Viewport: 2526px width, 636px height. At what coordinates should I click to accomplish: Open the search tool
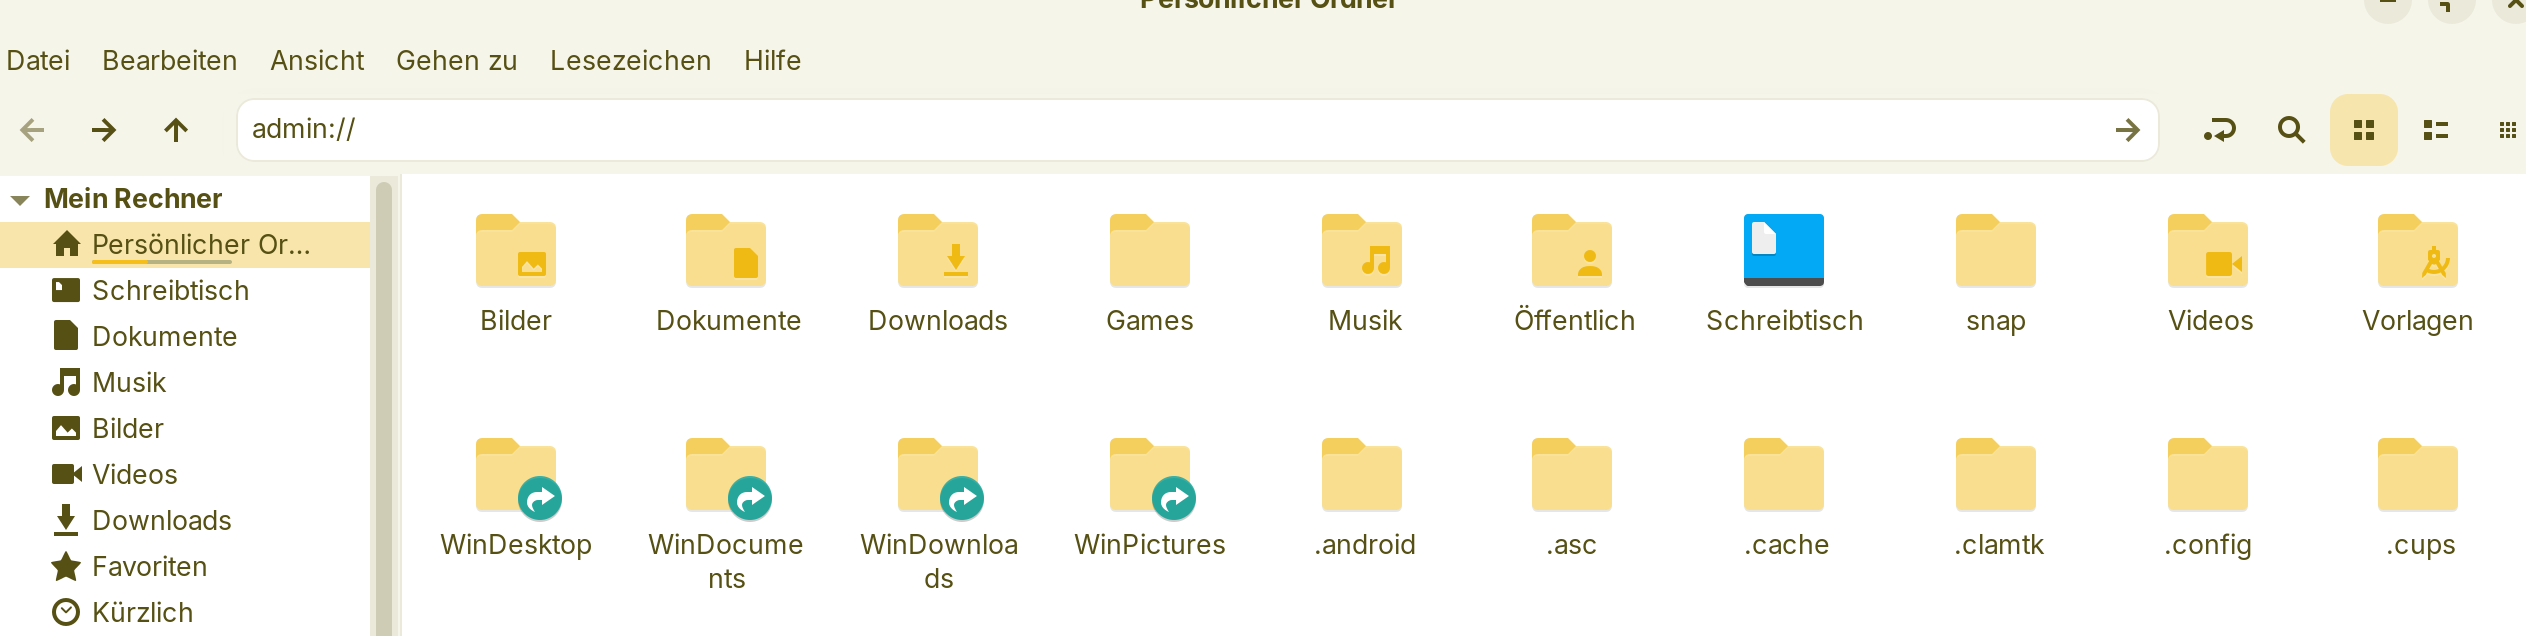tap(2291, 130)
